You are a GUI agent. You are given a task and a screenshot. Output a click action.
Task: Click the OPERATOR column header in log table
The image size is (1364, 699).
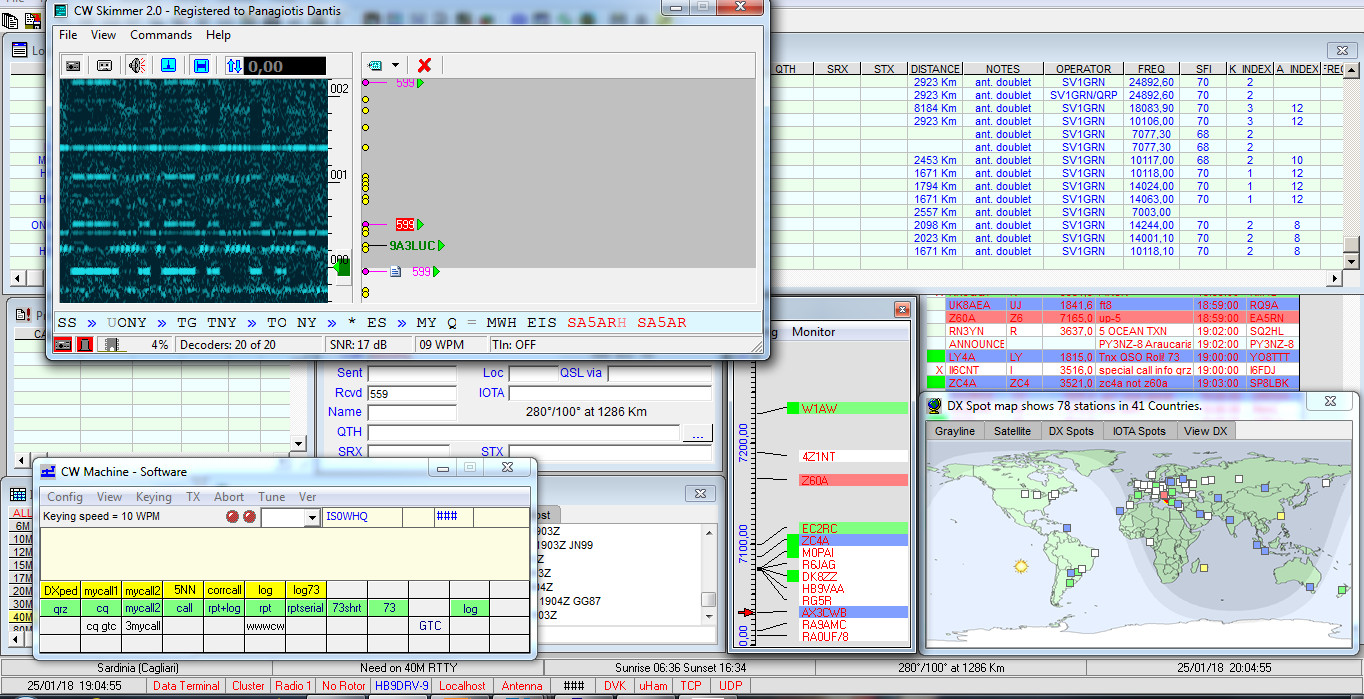[1083, 69]
